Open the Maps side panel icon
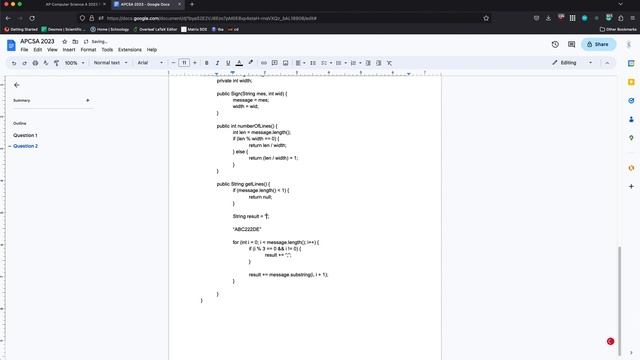Viewport: 640px width, 360px height. [x=631, y=138]
